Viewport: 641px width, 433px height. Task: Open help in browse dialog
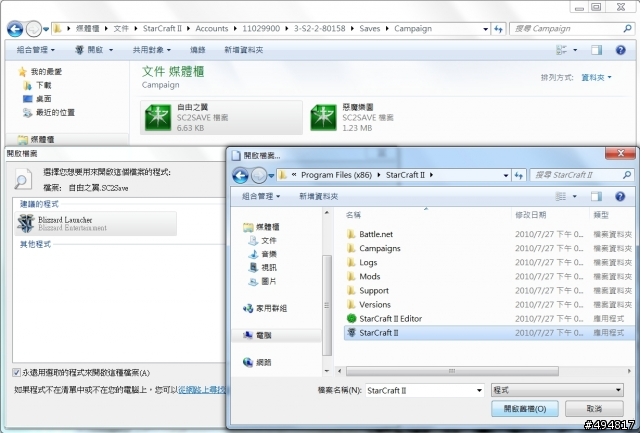tap(620, 197)
